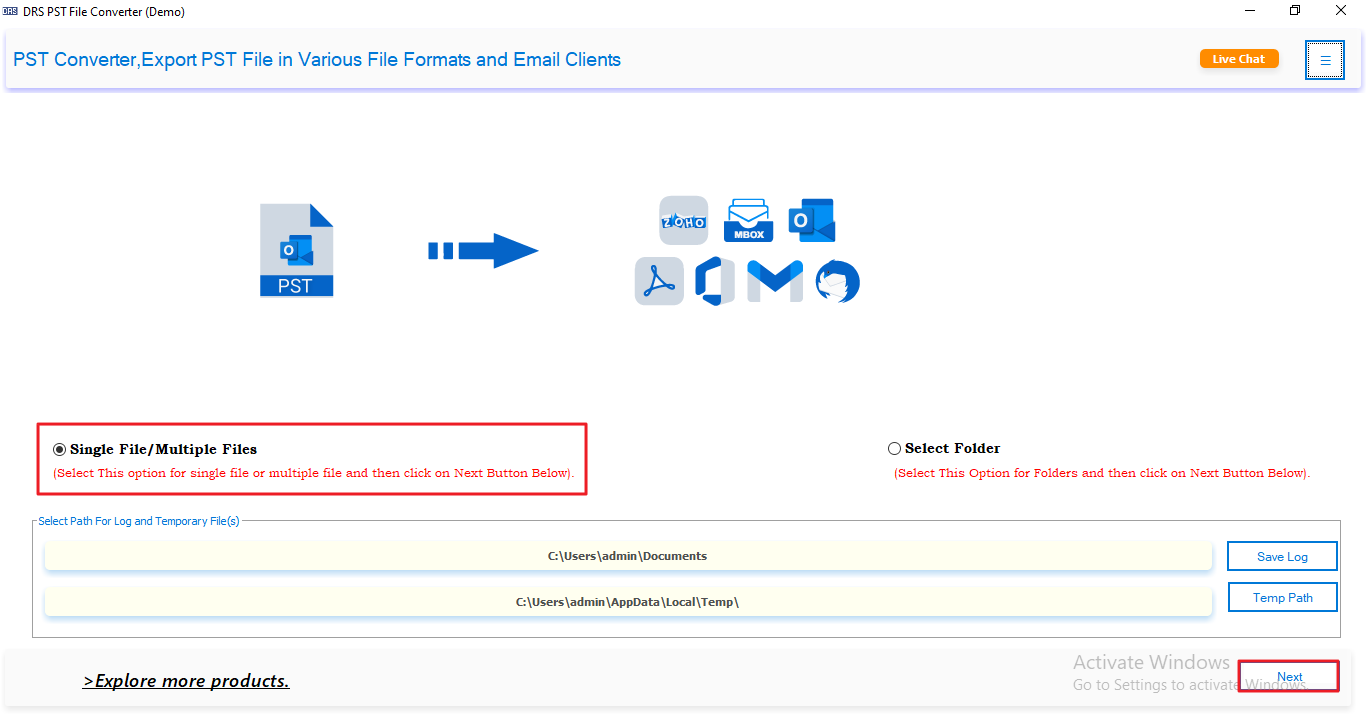Select the Thunderbird export icon
This screenshot has width=1366, height=728.
(x=837, y=281)
